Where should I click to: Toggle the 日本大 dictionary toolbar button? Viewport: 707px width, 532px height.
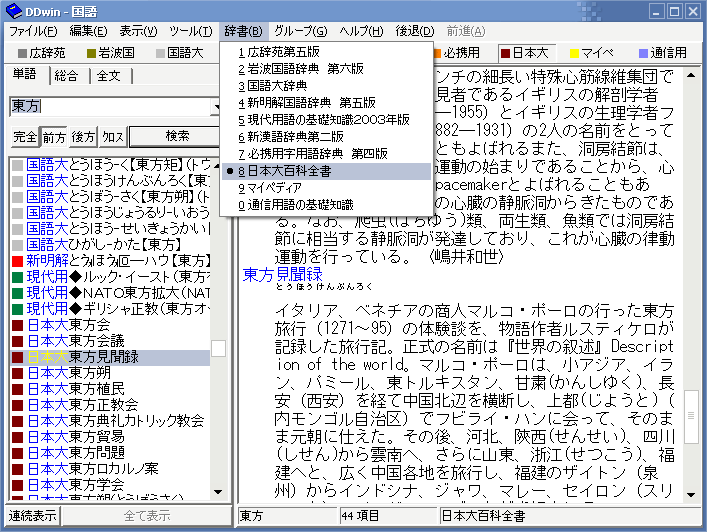[526, 53]
